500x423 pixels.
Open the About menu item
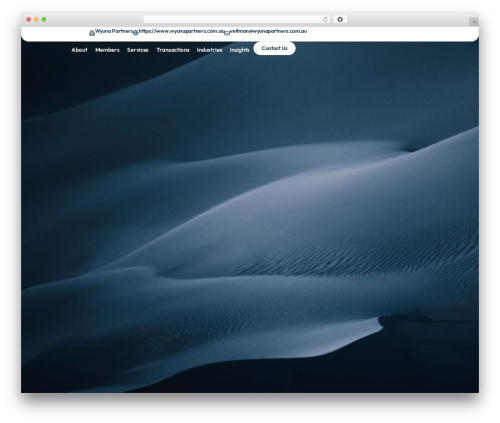79,50
